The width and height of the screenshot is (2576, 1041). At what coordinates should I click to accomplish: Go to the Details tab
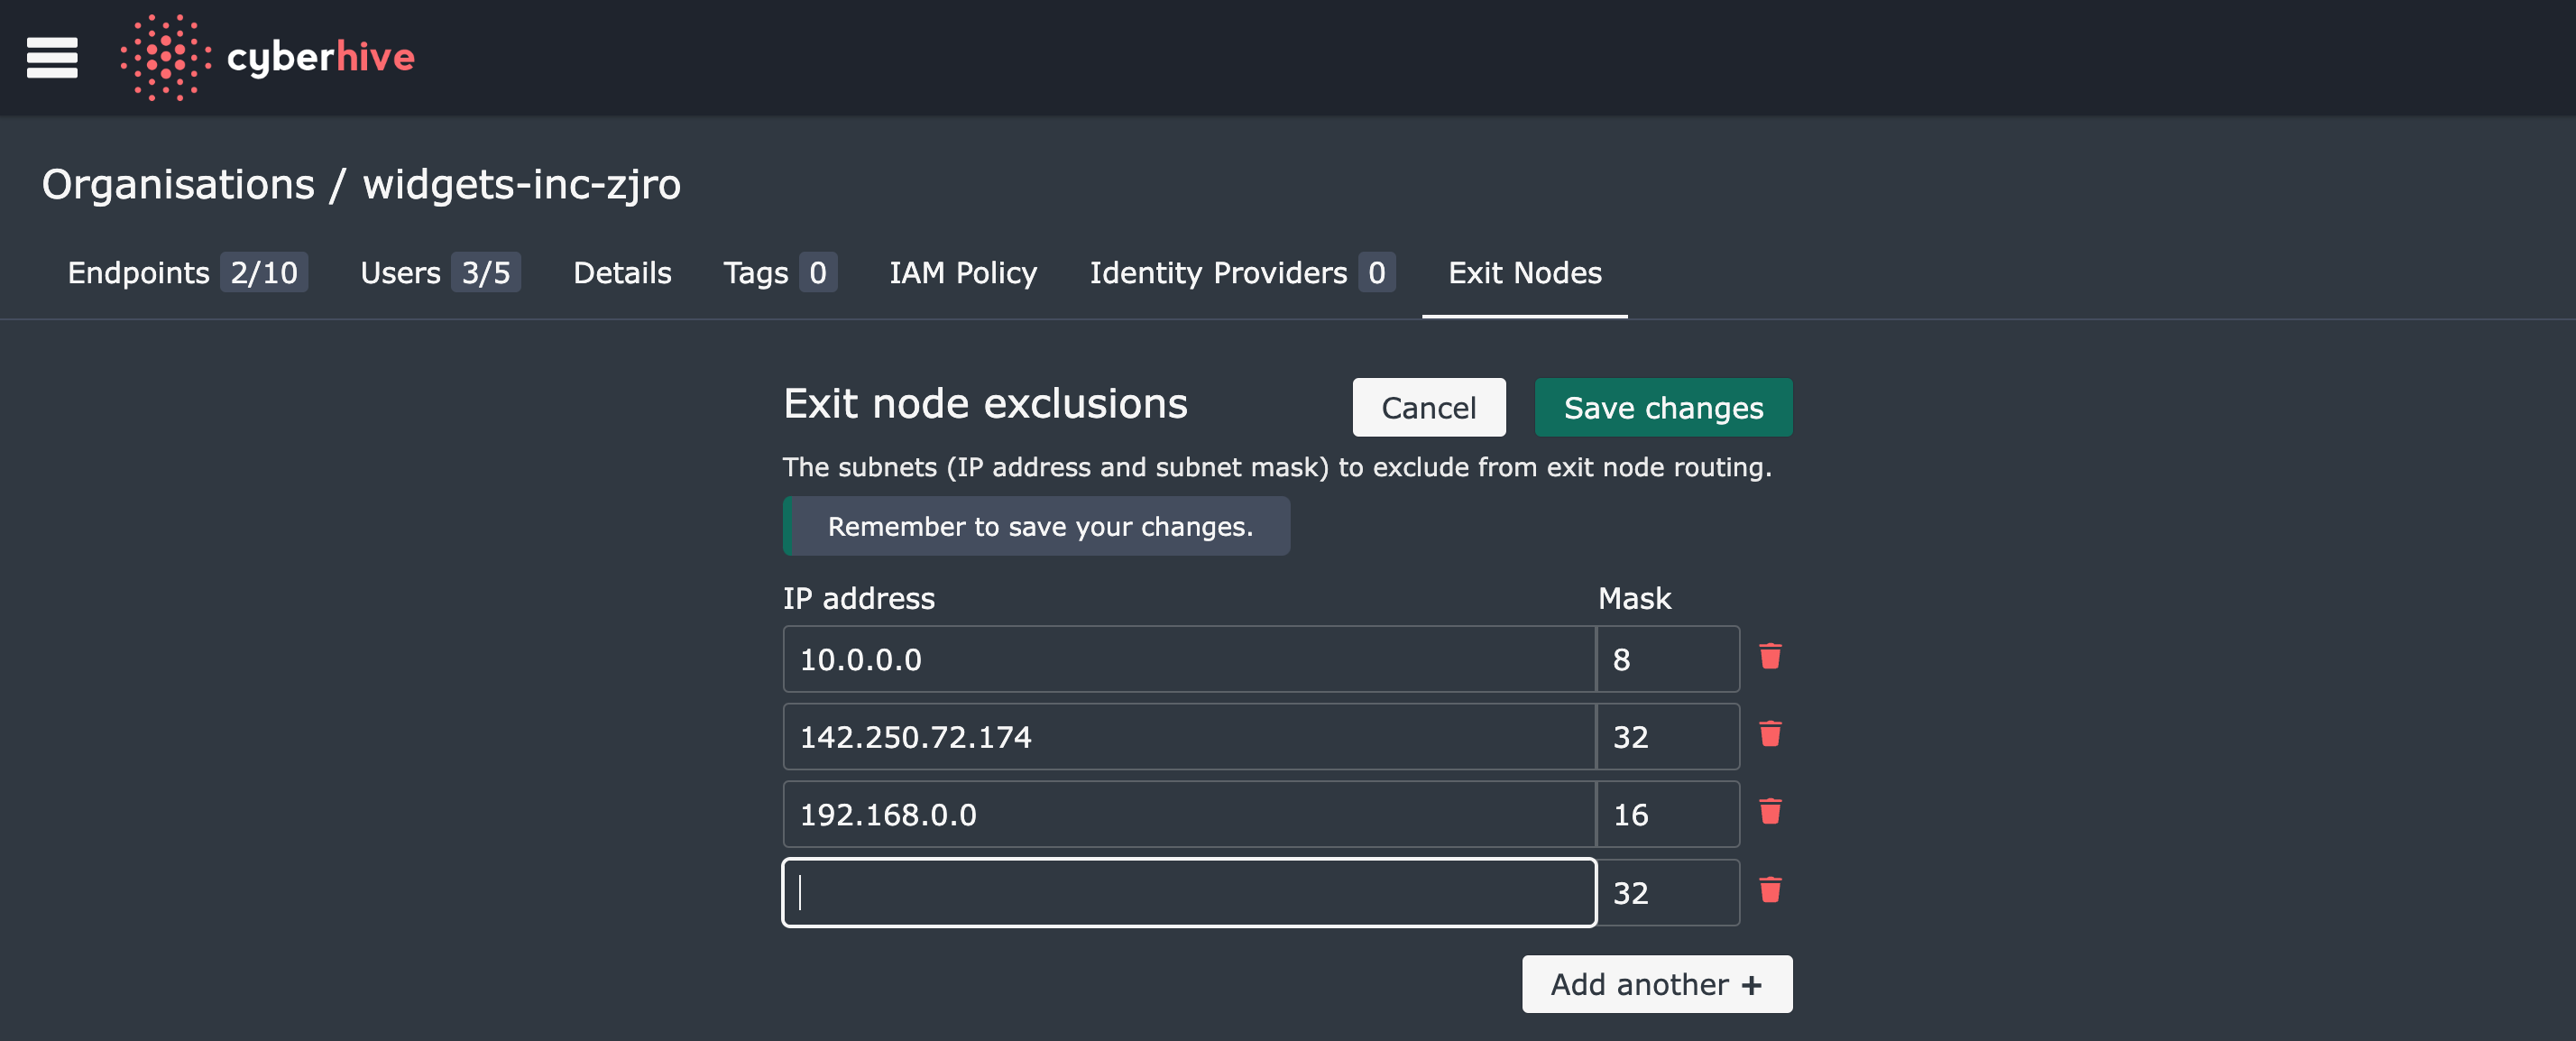[622, 273]
